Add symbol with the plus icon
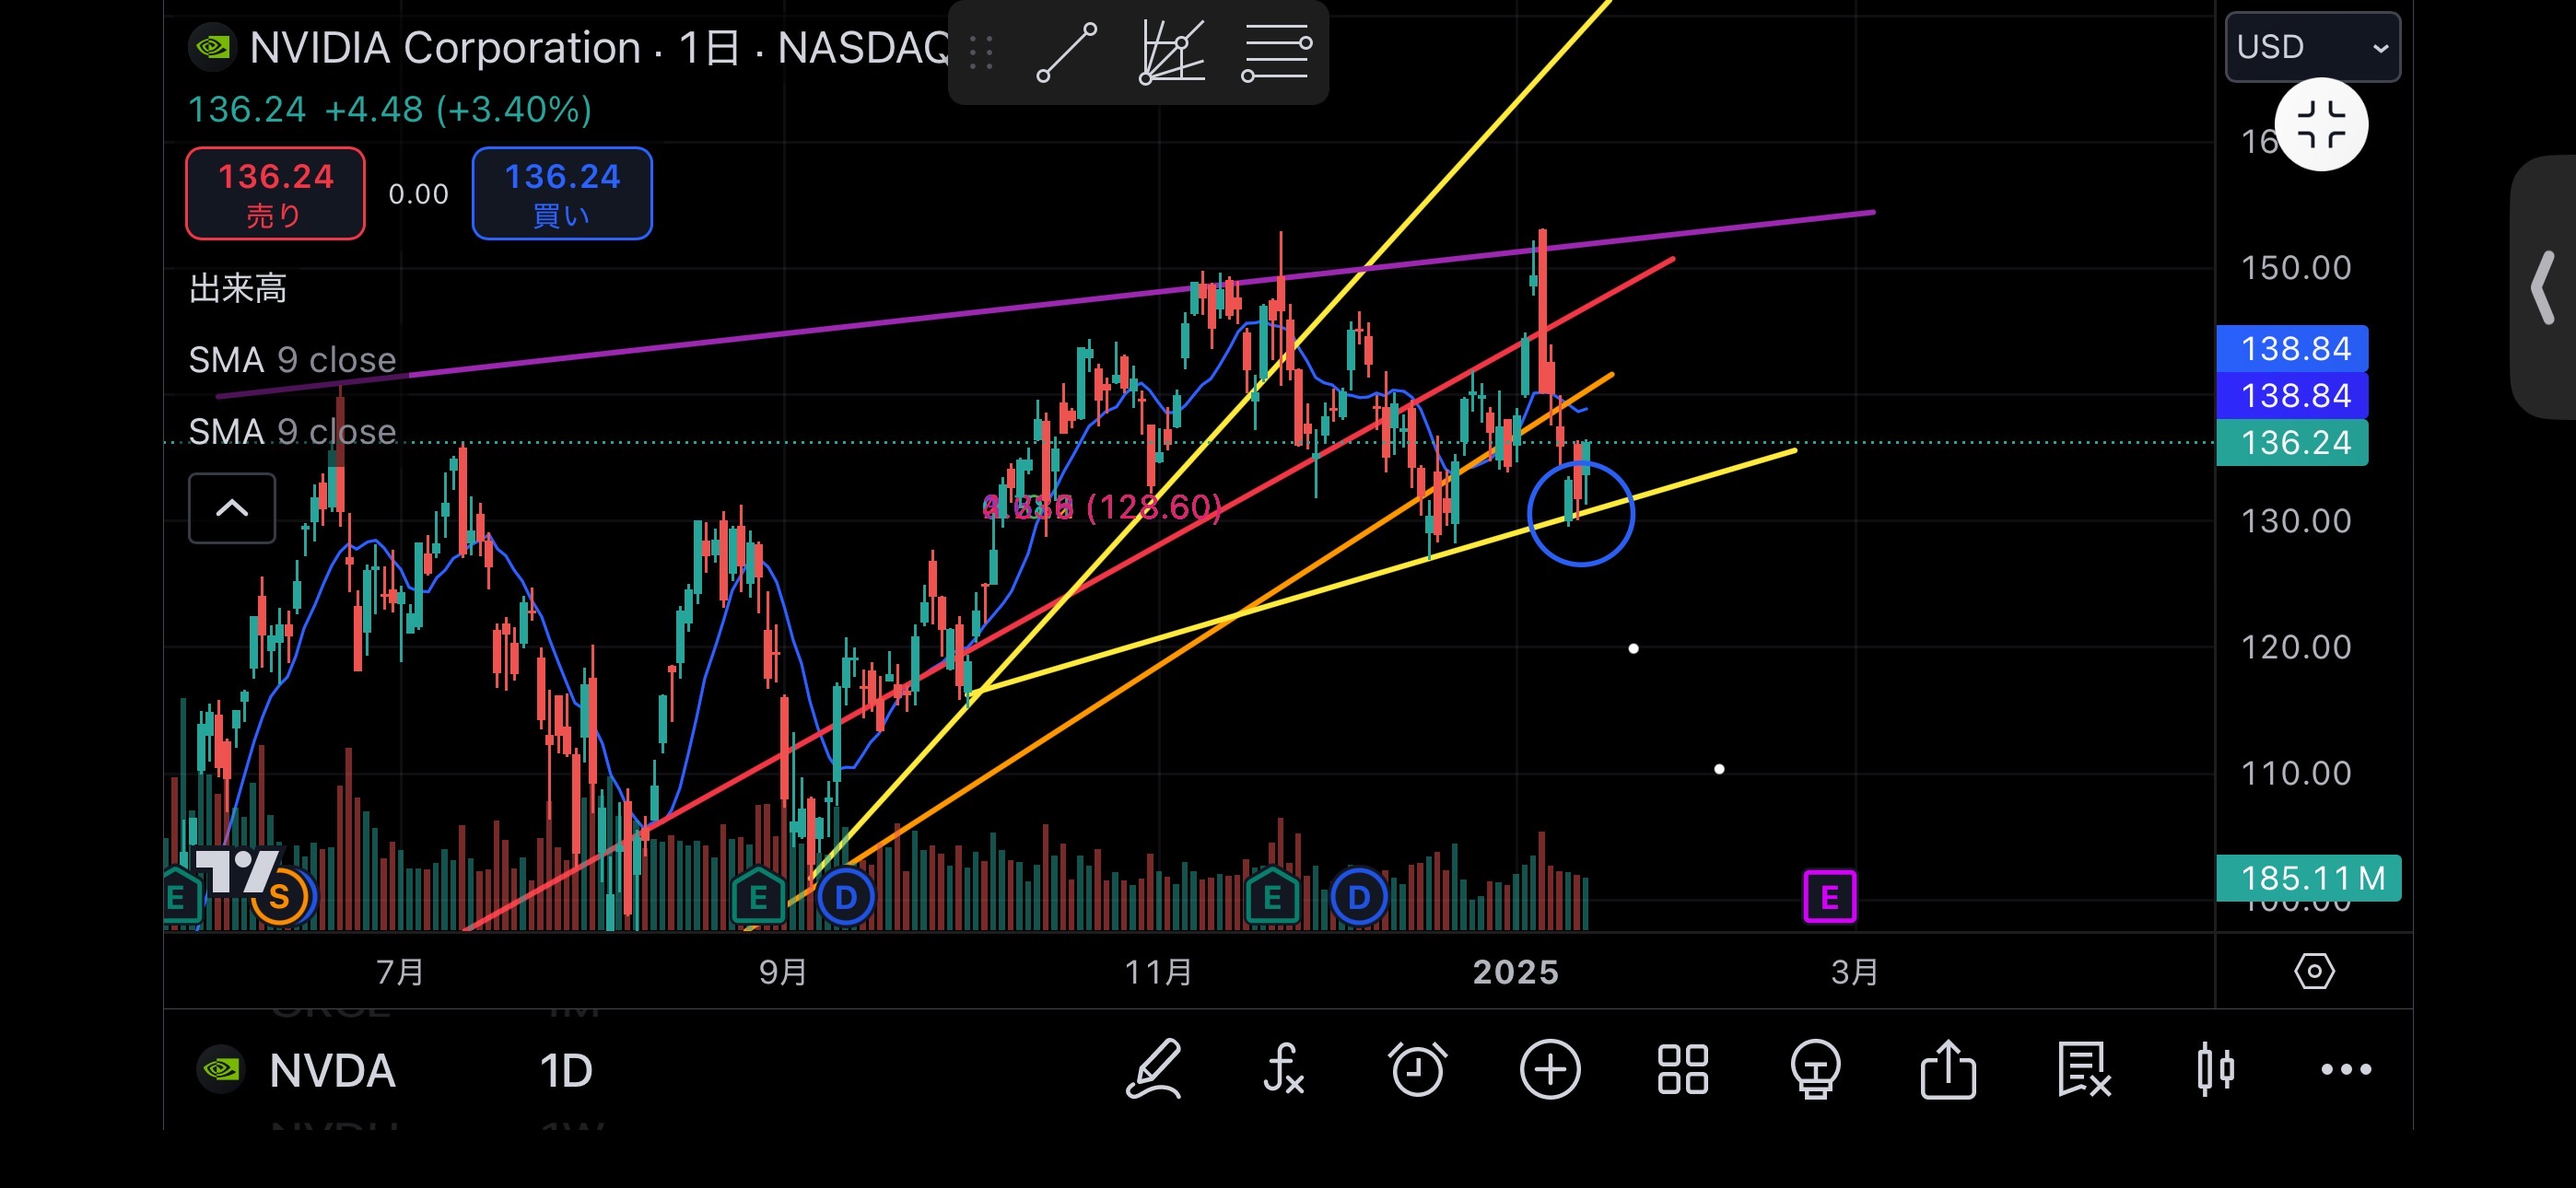 tap(1550, 1070)
